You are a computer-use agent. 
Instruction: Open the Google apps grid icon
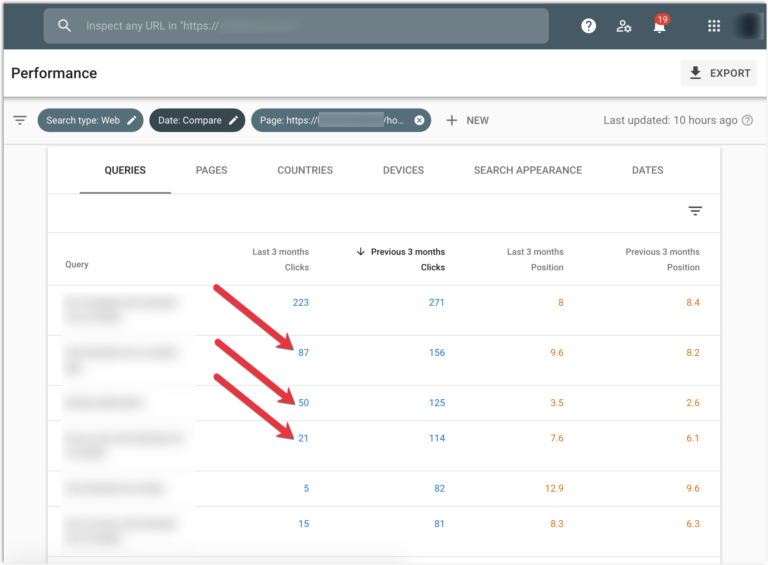(x=714, y=26)
